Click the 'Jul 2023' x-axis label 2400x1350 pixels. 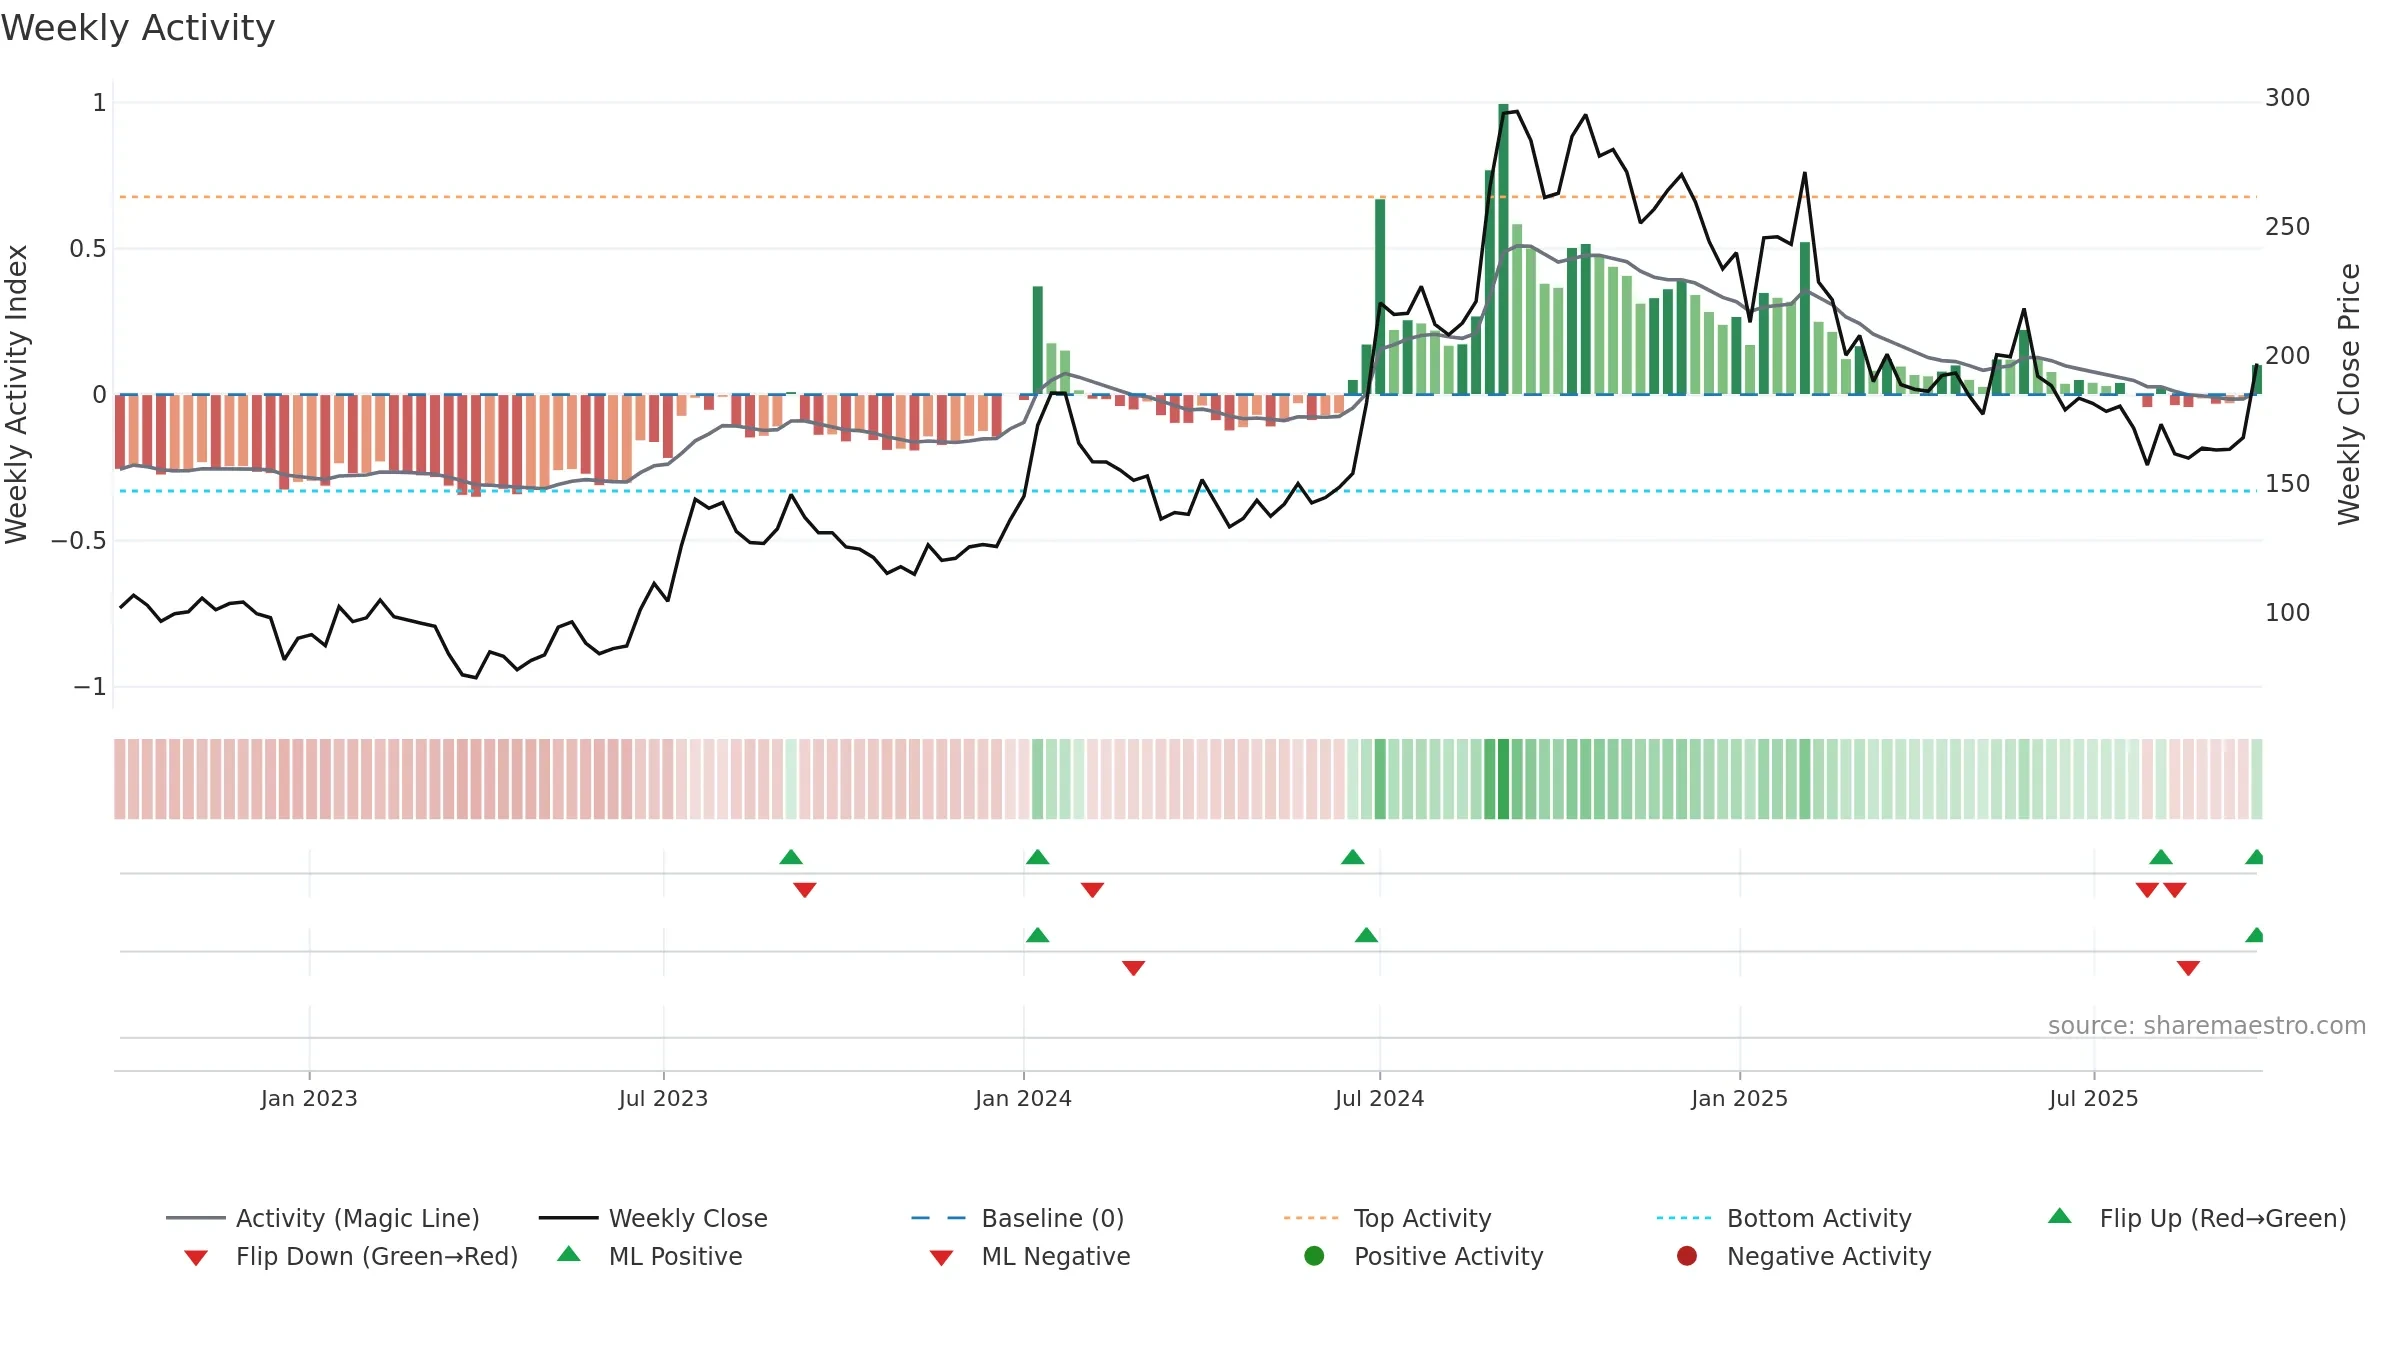[x=663, y=1098]
